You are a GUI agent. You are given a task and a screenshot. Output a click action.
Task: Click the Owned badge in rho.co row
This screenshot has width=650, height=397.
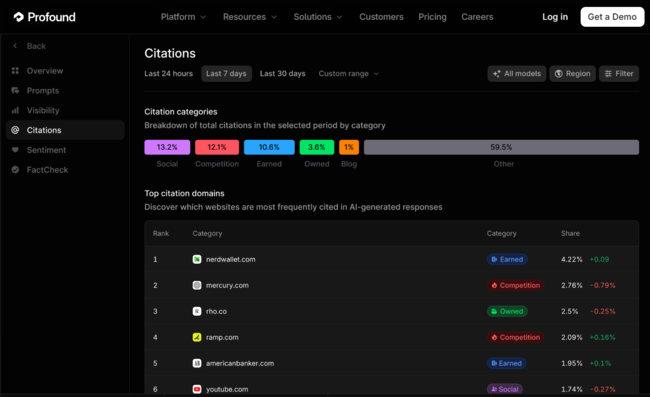(507, 311)
